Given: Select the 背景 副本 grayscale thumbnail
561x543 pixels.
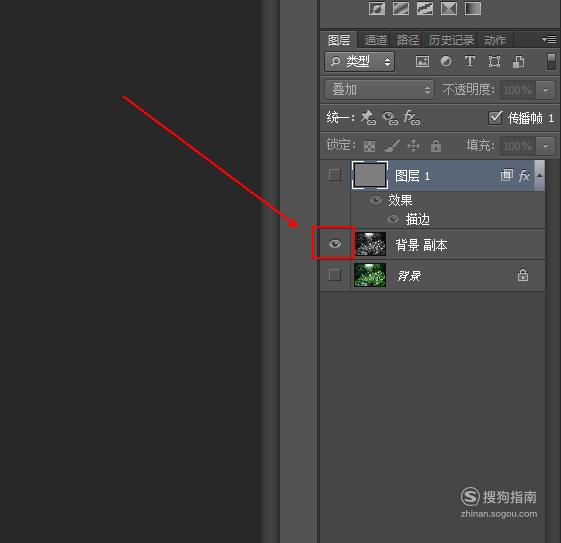Looking at the screenshot, I should coord(370,244).
